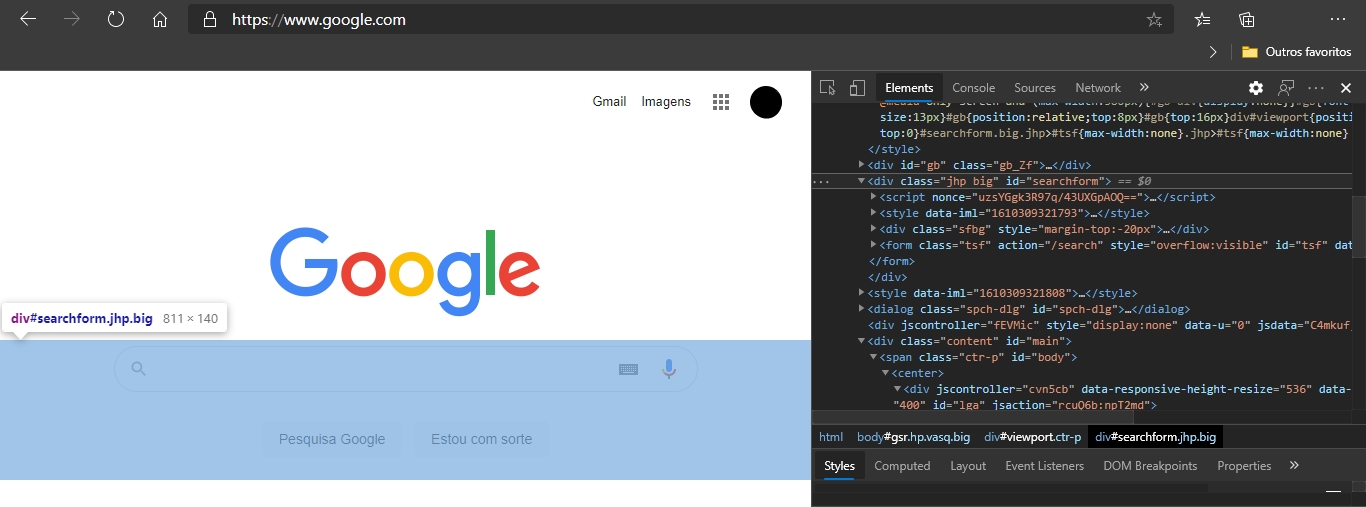This screenshot has height=507, width=1366.
Task: Select html in the breadcrumb bar
Action: click(831, 437)
